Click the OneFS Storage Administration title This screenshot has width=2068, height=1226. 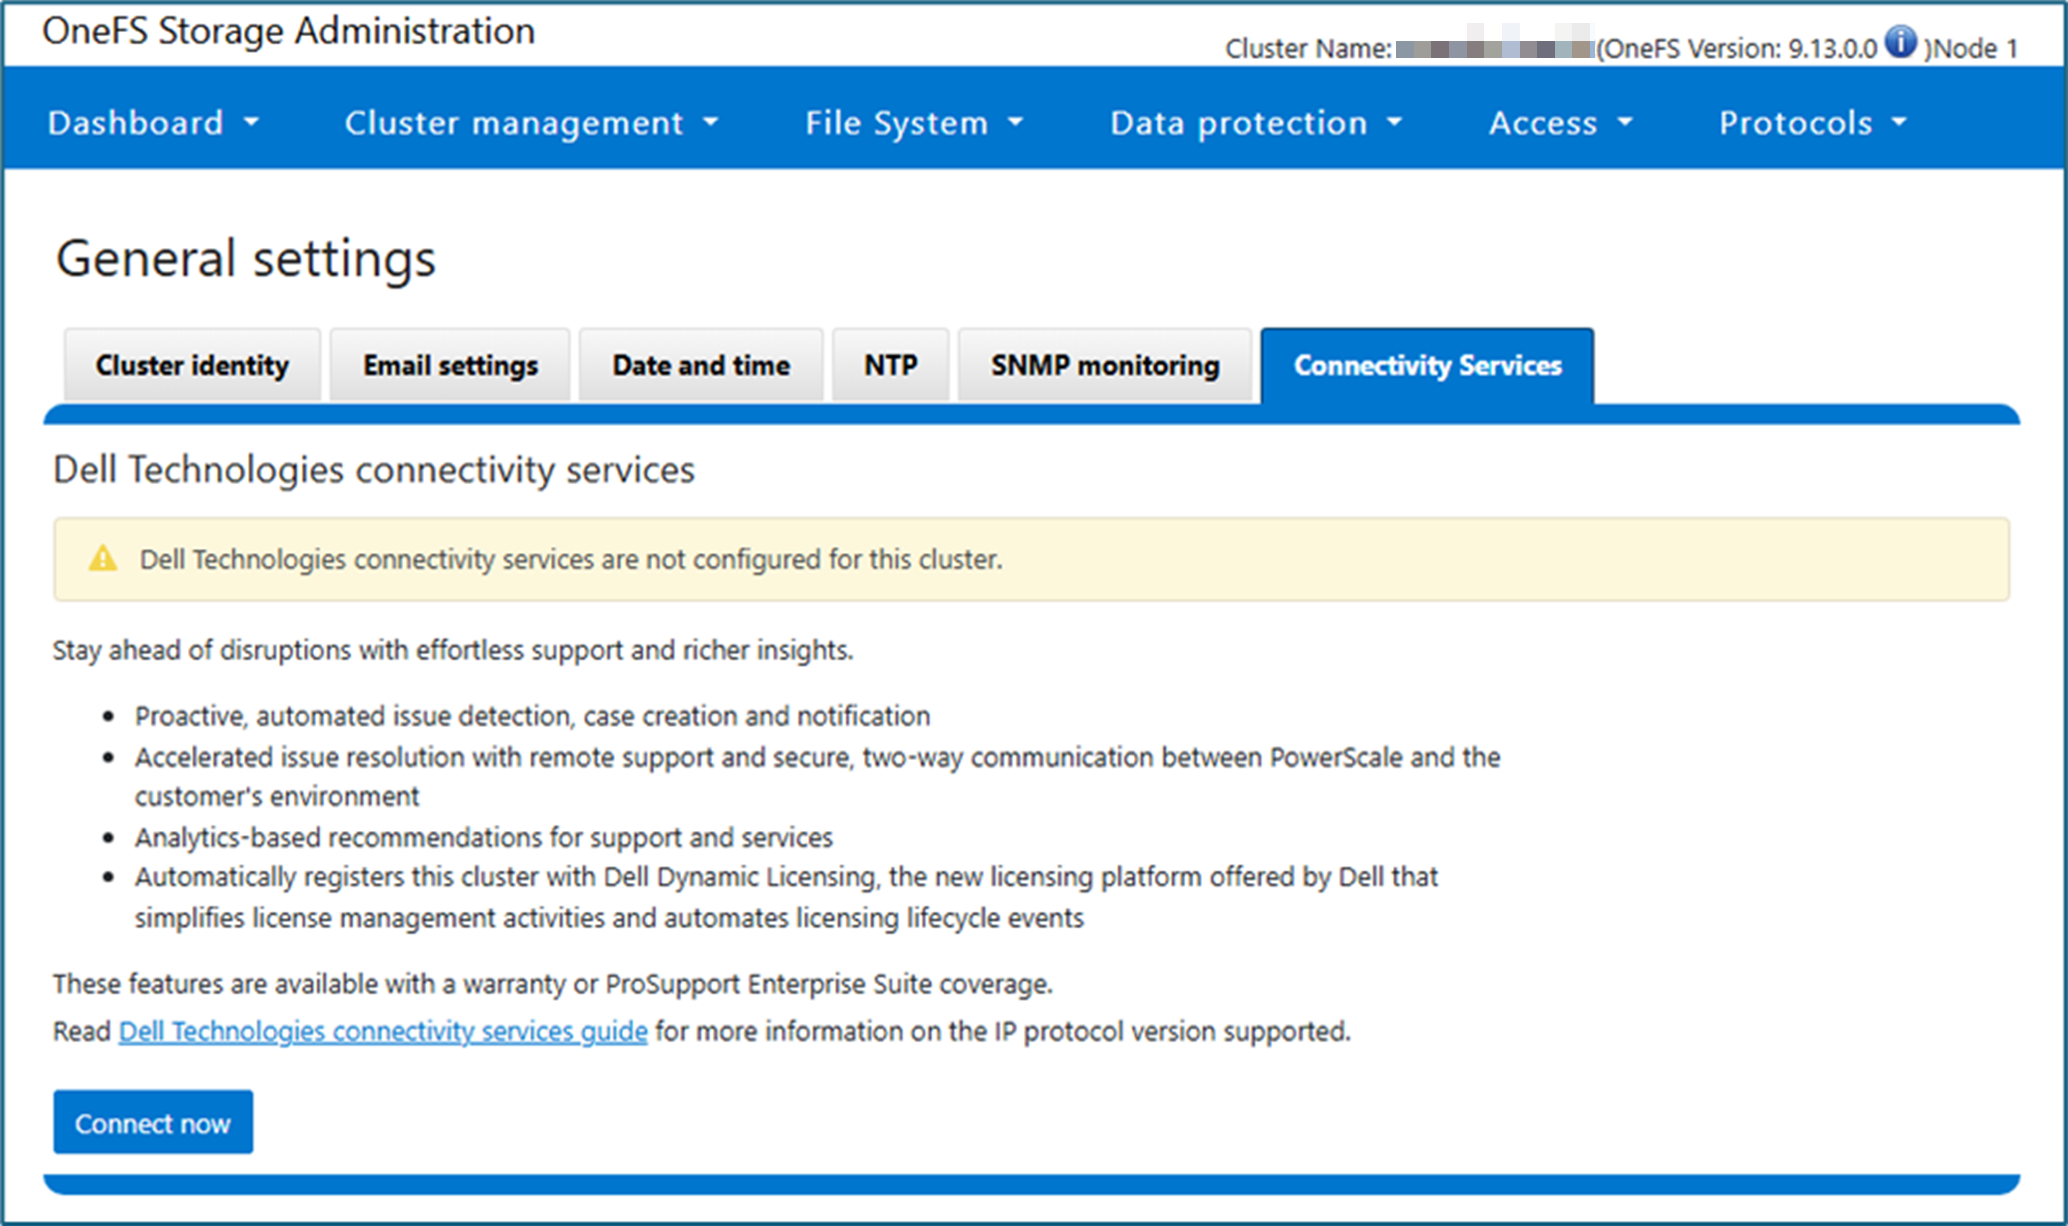pos(288,31)
